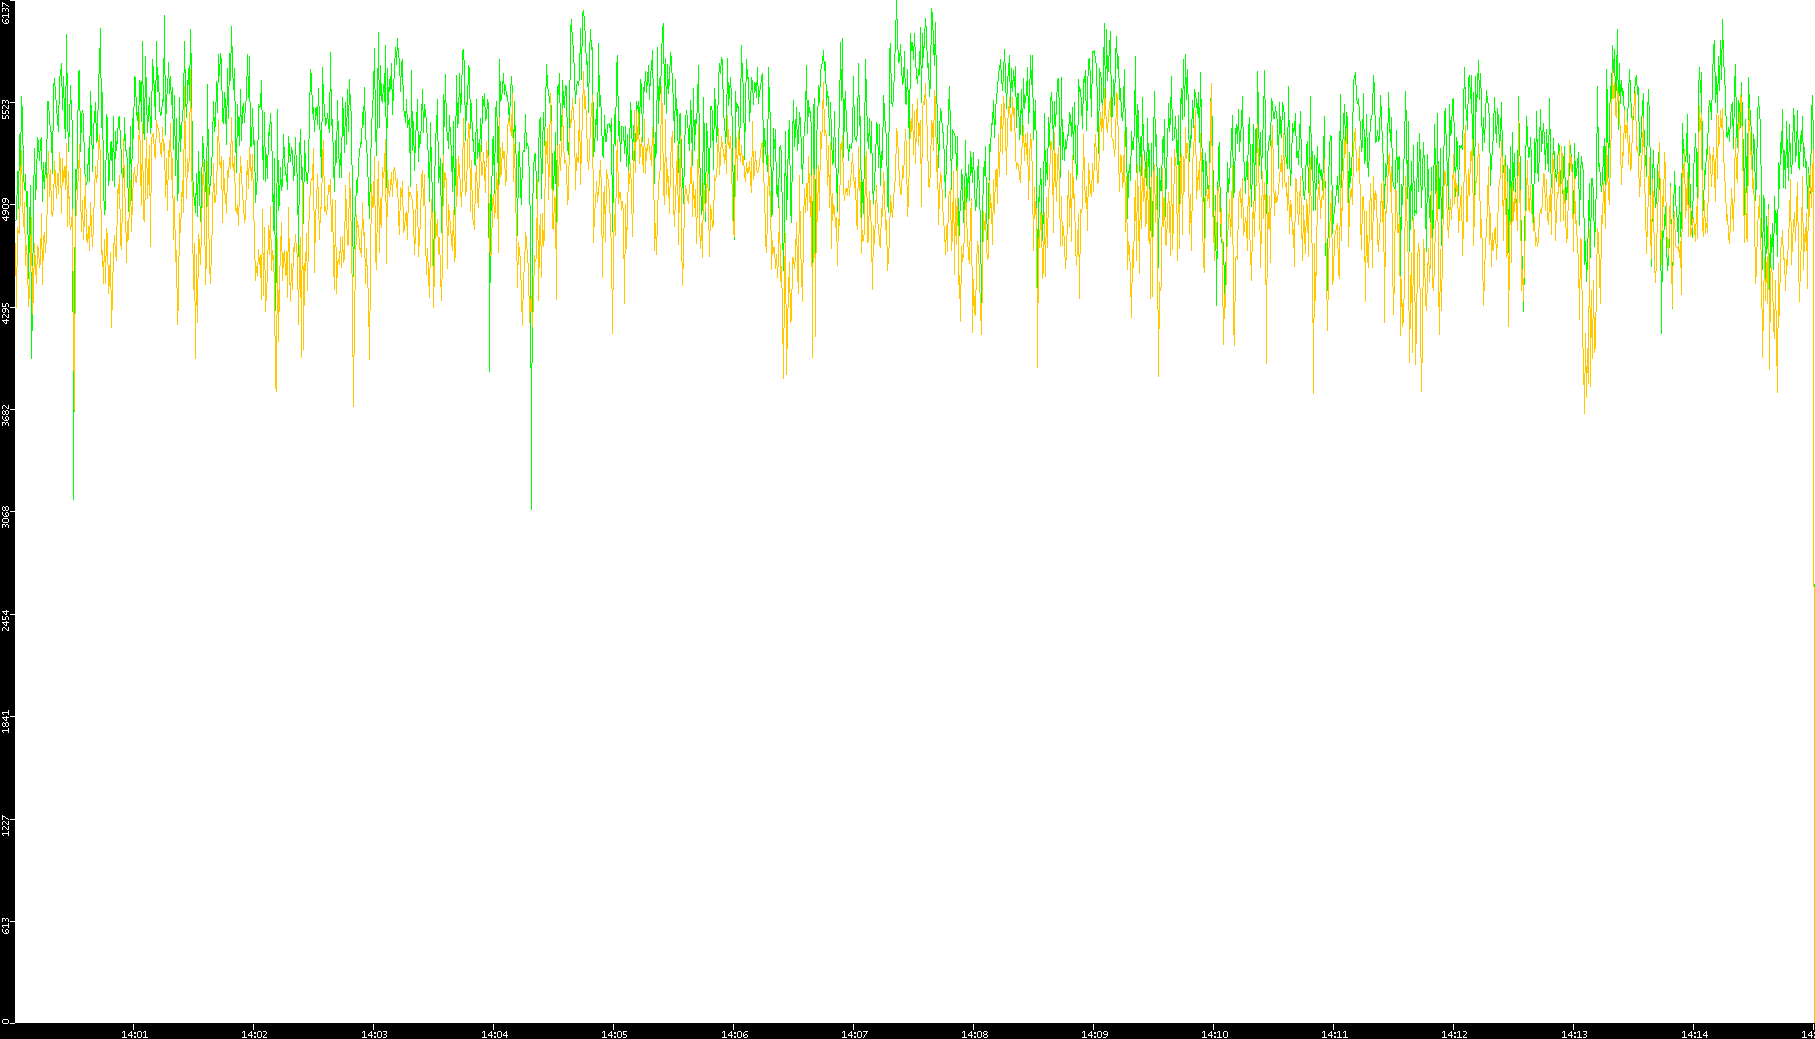Click the 2454 vertical axis label
Viewport: 1815px width, 1039px height.
pos(7,619)
